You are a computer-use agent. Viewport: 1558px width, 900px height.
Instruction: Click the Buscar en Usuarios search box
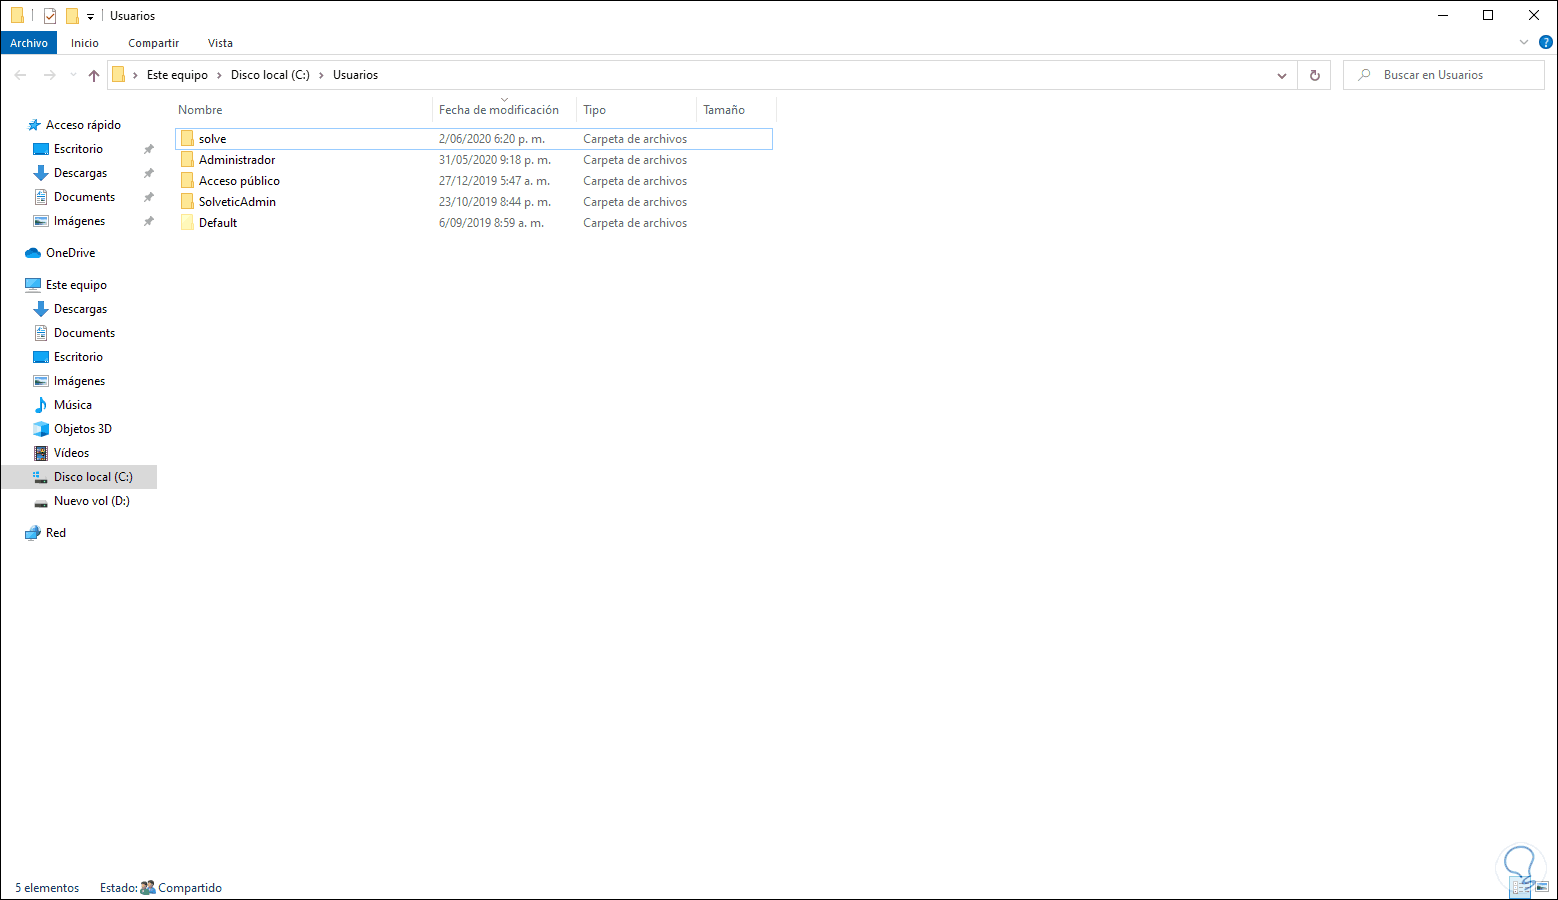1444,75
